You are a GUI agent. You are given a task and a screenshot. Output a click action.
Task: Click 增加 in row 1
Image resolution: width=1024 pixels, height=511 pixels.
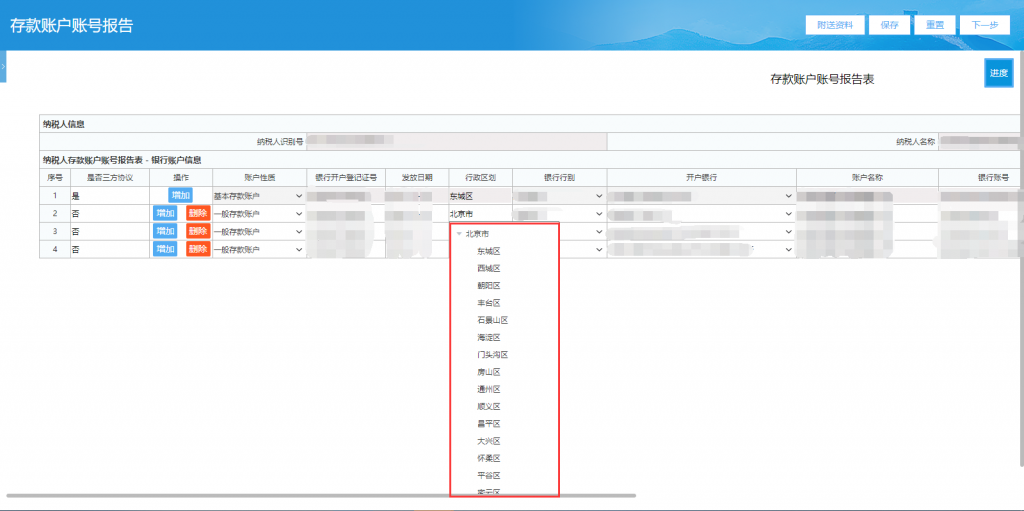point(180,195)
